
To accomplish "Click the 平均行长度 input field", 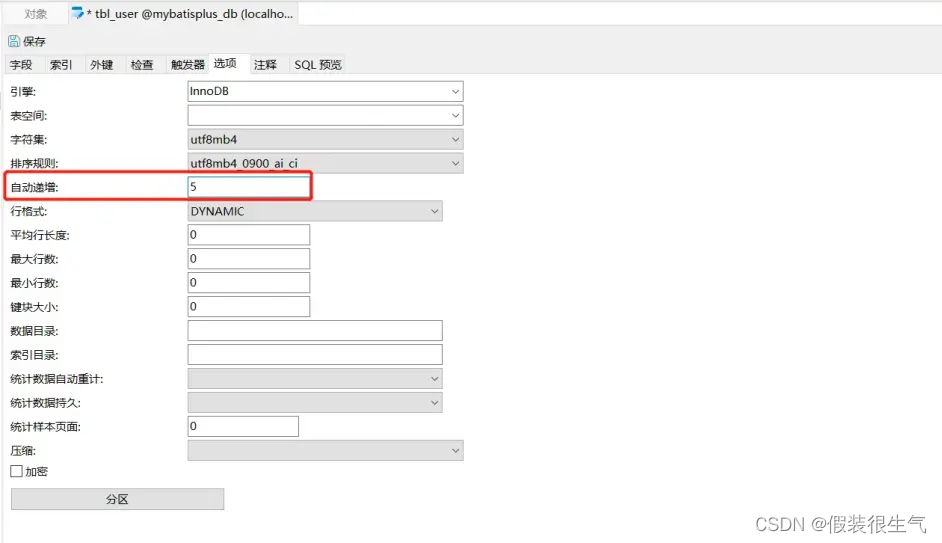I will [x=249, y=235].
